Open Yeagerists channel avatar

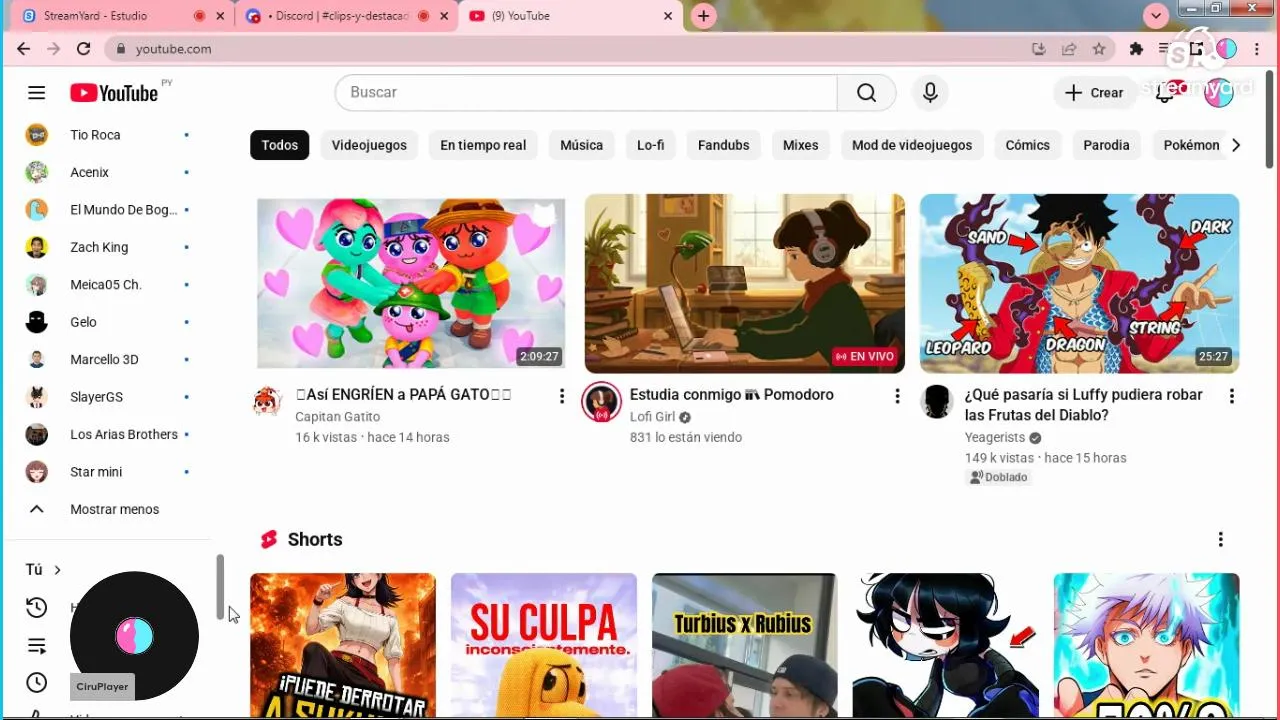pos(937,402)
